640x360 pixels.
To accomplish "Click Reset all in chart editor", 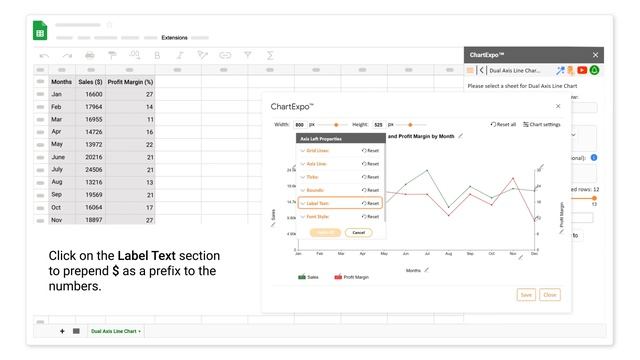I will pos(503,124).
